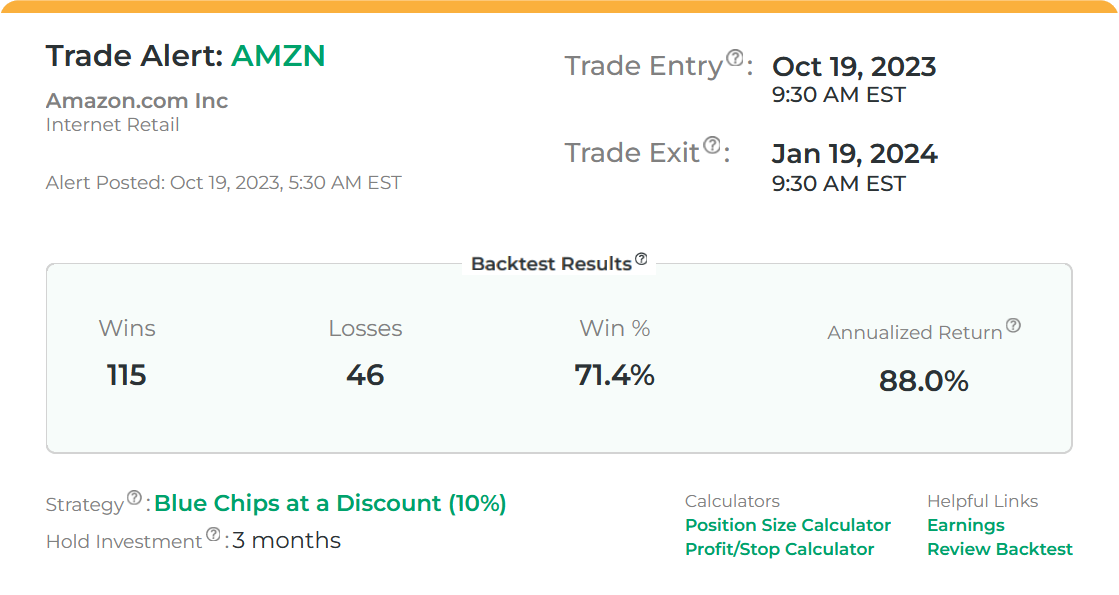
Task: Open the Position Size Calculator
Action: pyautogui.click(x=787, y=525)
